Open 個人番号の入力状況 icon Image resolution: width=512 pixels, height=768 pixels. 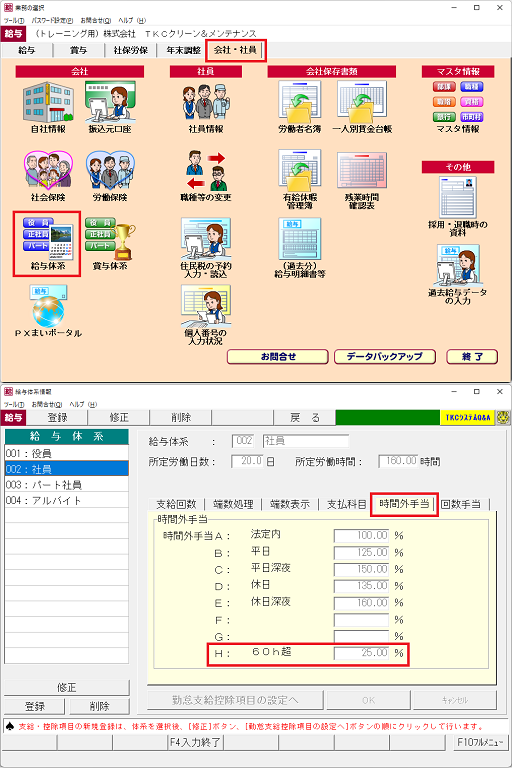click(x=206, y=308)
